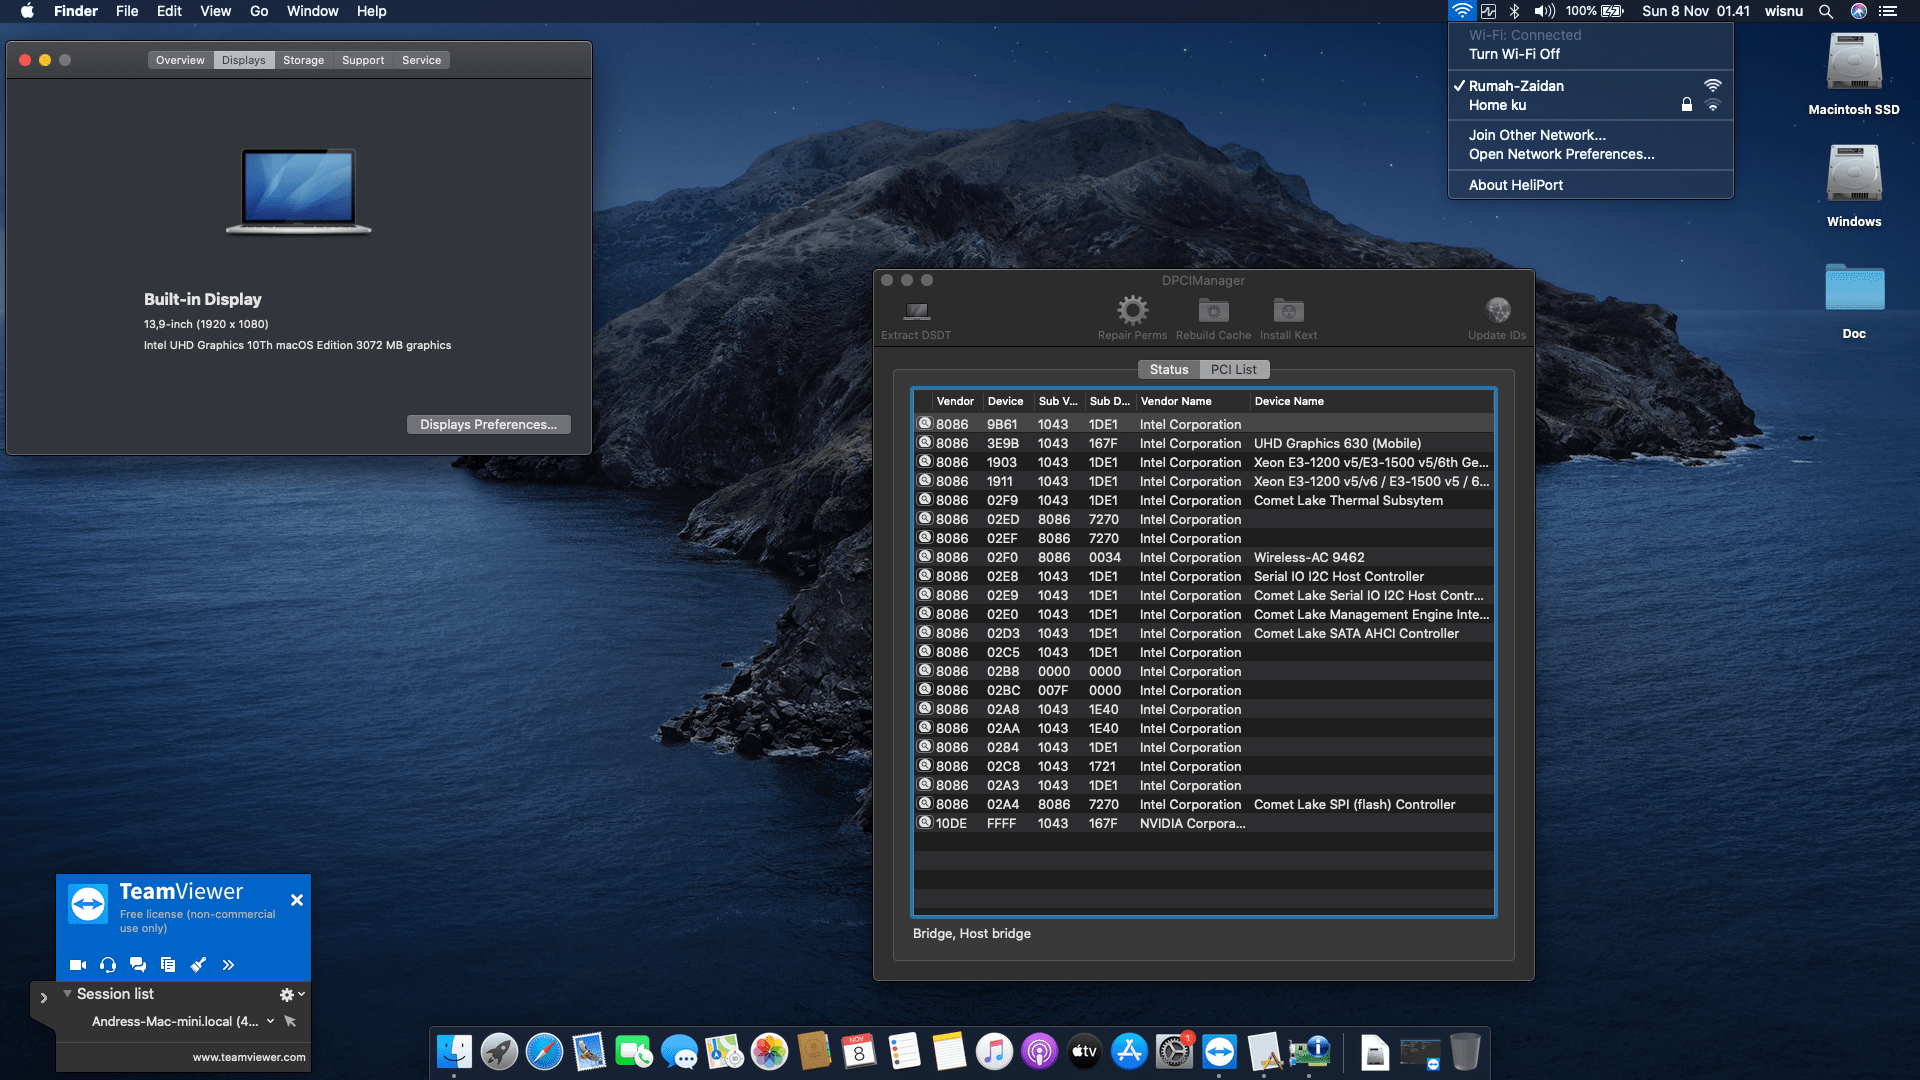This screenshot has height=1080, width=1920.
Task: Collapse the Session list in TeamViewer
Action: coord(67,993)
